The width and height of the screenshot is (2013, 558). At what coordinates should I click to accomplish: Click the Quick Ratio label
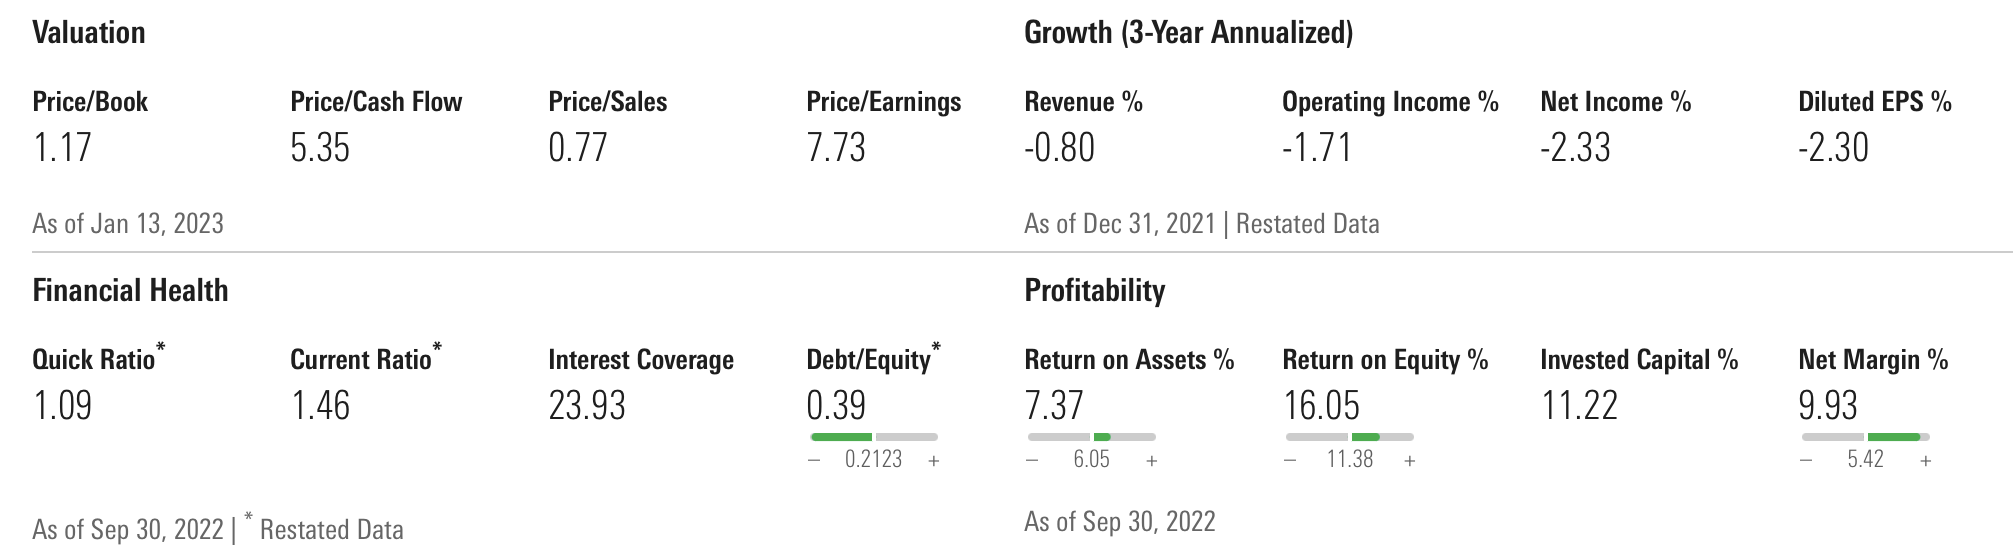[94, 360]
